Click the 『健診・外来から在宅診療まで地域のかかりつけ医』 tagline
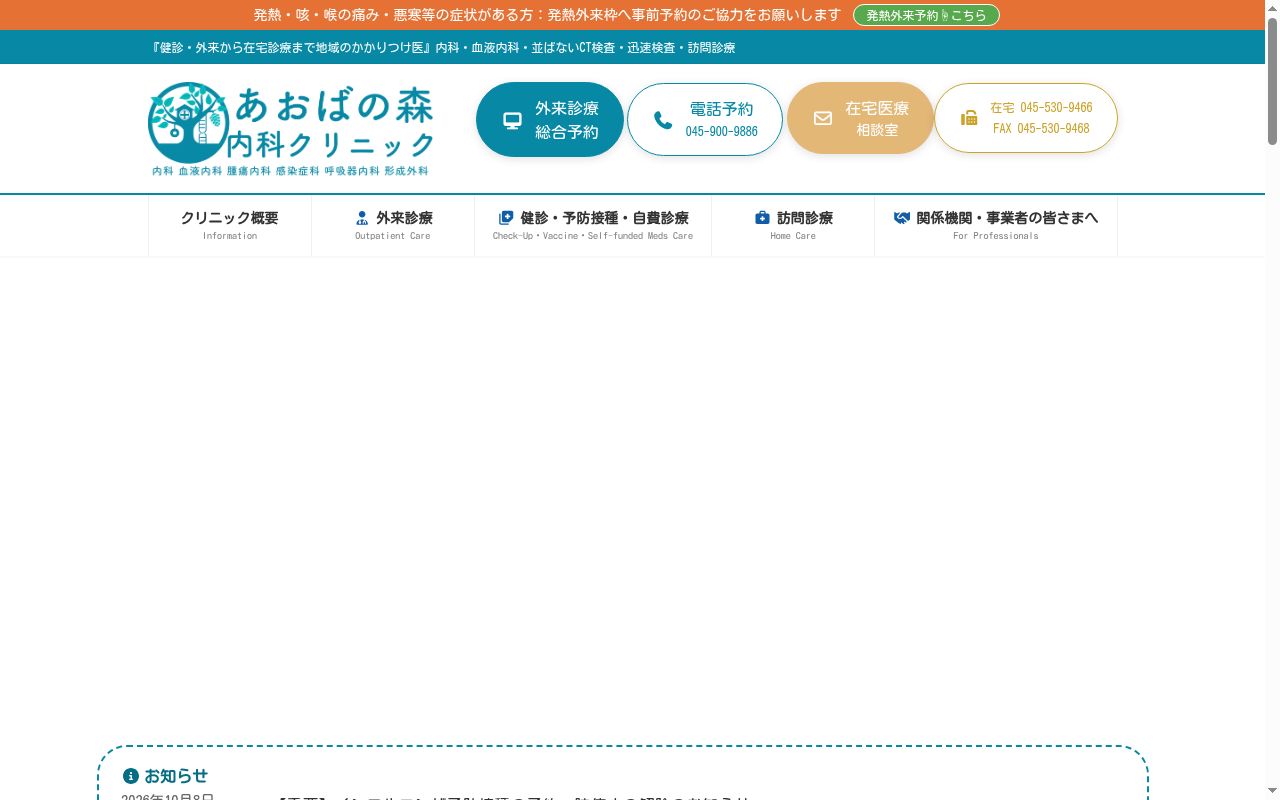This screenshot has height=800, width=1280. [442, 48]
